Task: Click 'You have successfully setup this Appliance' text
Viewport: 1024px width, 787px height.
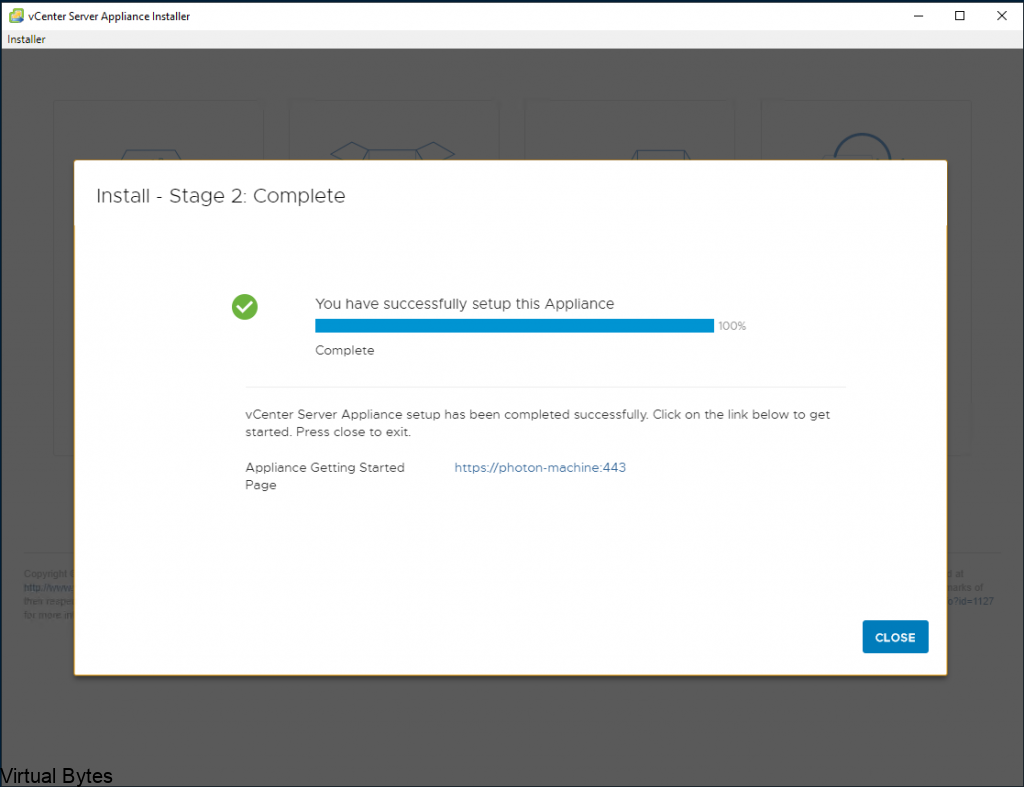Action: pyautogui.click(x=464, y=304)
